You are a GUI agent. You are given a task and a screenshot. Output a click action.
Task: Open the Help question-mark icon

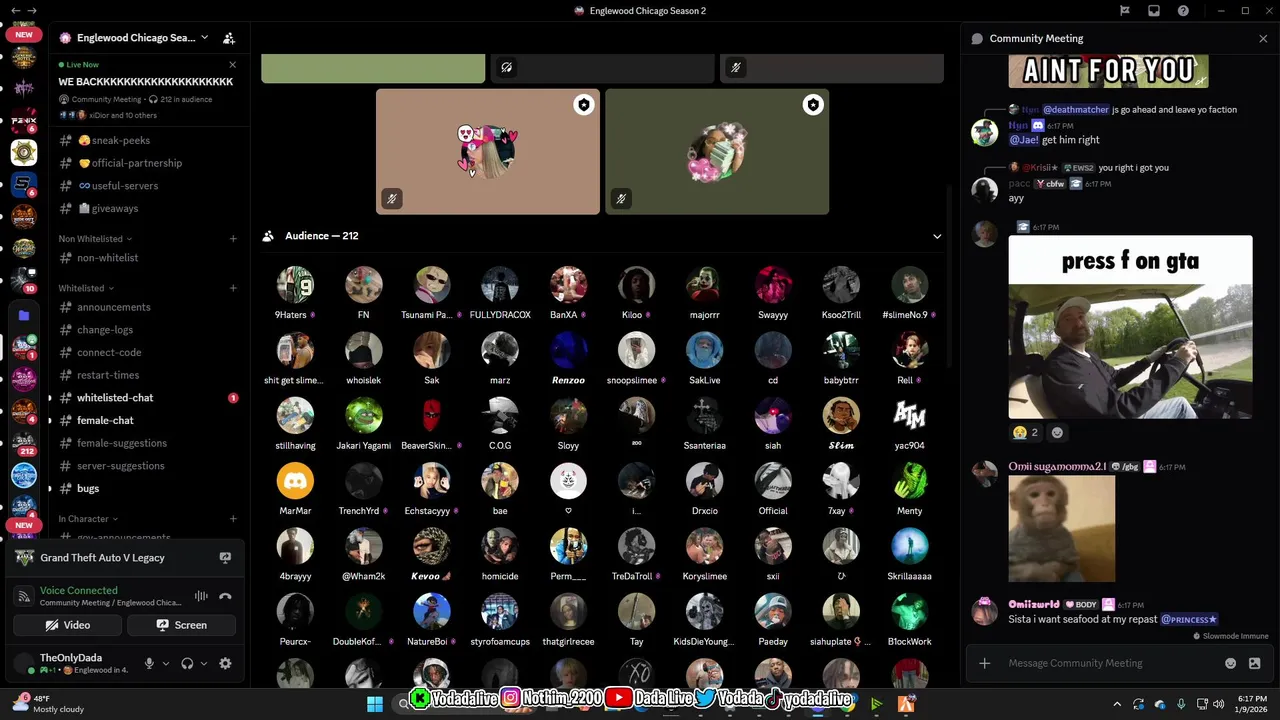tap(1184, 11)
